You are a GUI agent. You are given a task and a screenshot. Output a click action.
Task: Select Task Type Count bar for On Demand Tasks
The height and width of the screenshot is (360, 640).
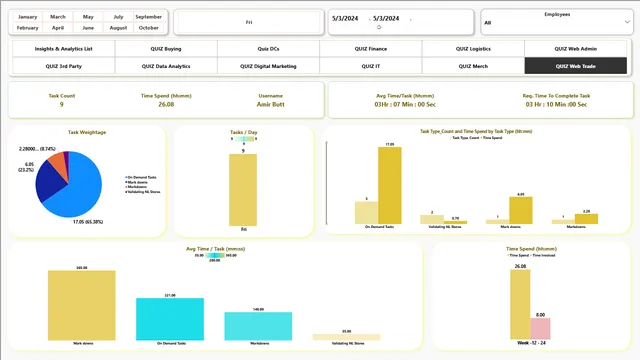tap(366, 213)
